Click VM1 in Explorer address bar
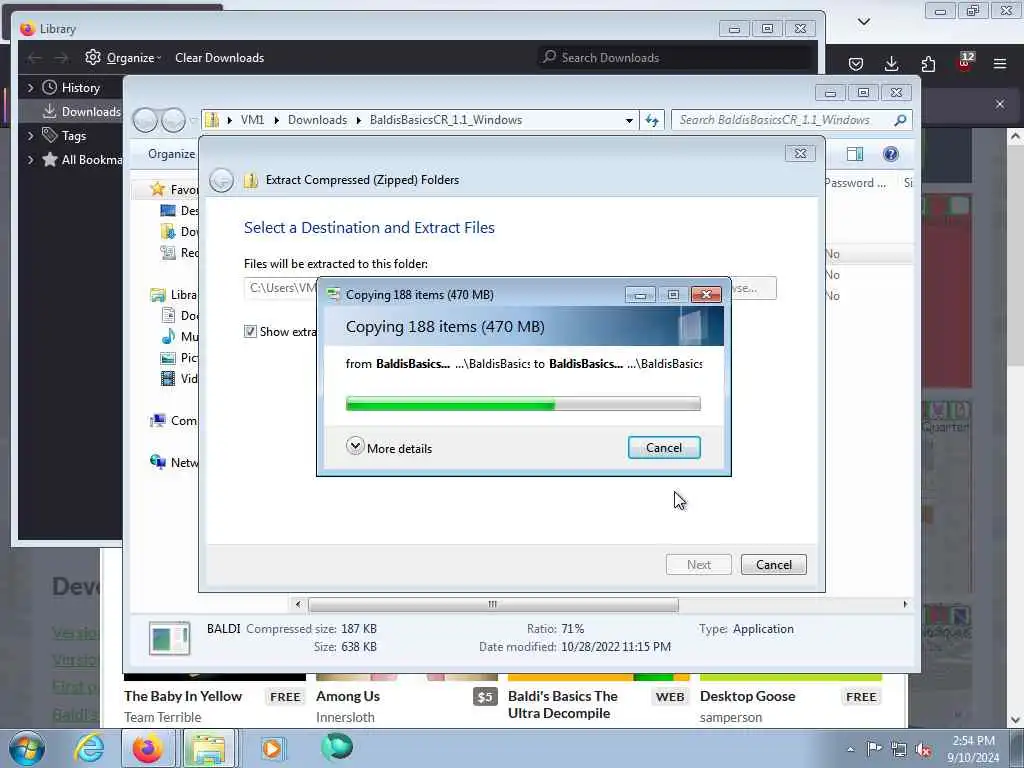This screenshot has height=768, width=1024. click(252, 120)
